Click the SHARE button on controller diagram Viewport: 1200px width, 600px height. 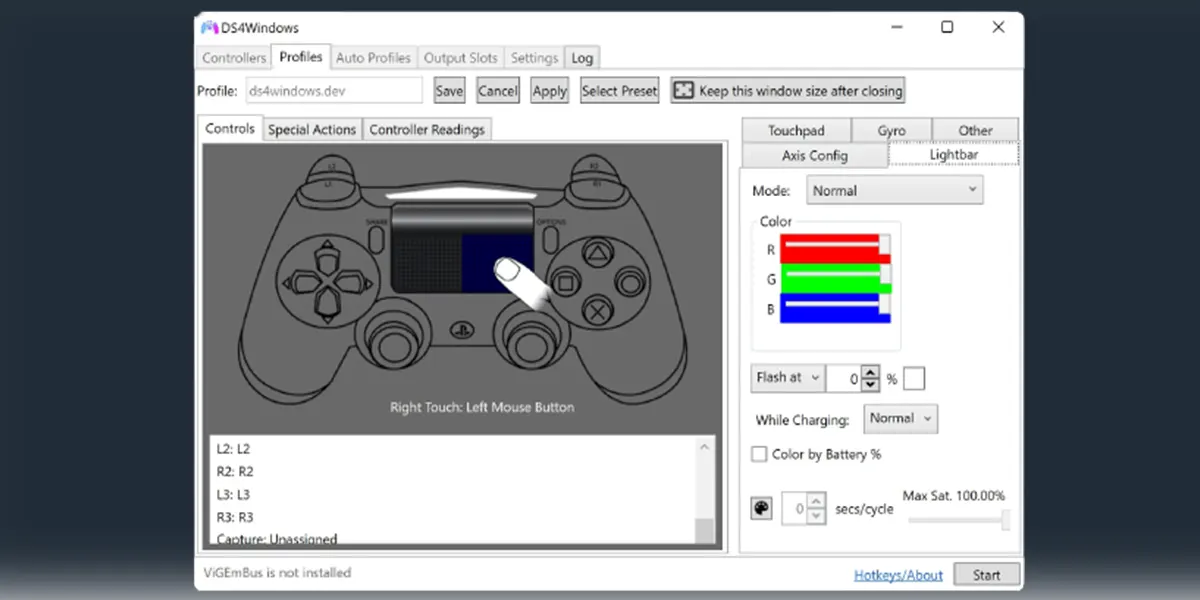[376, 238]
